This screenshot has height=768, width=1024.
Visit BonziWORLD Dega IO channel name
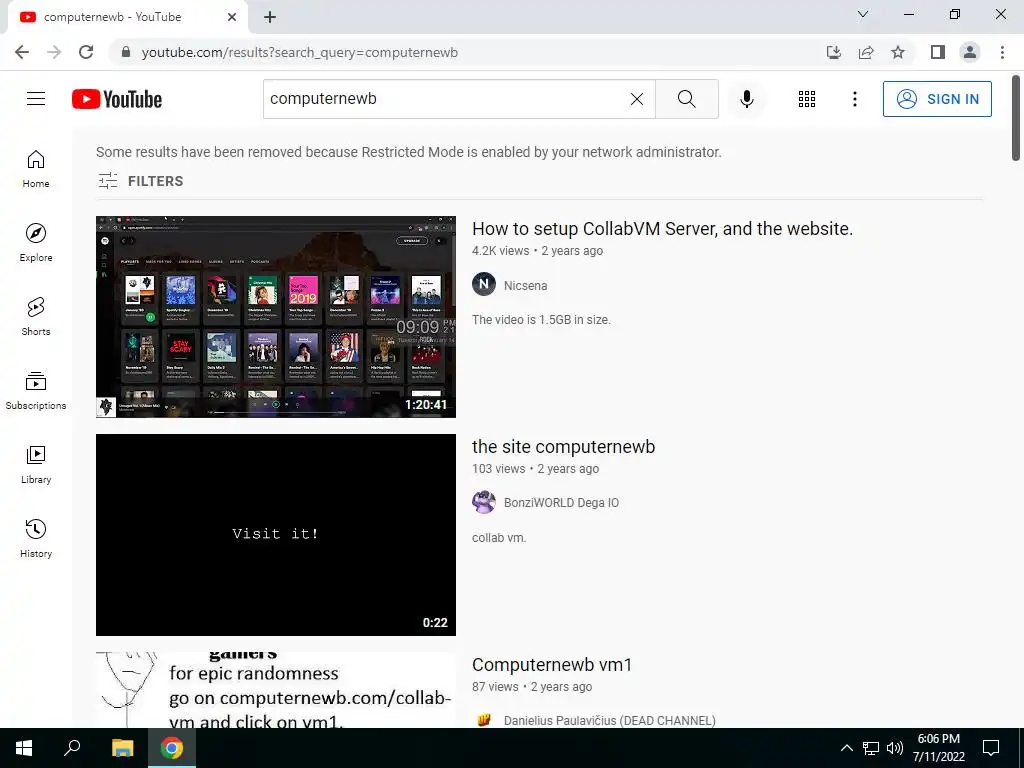561,503
